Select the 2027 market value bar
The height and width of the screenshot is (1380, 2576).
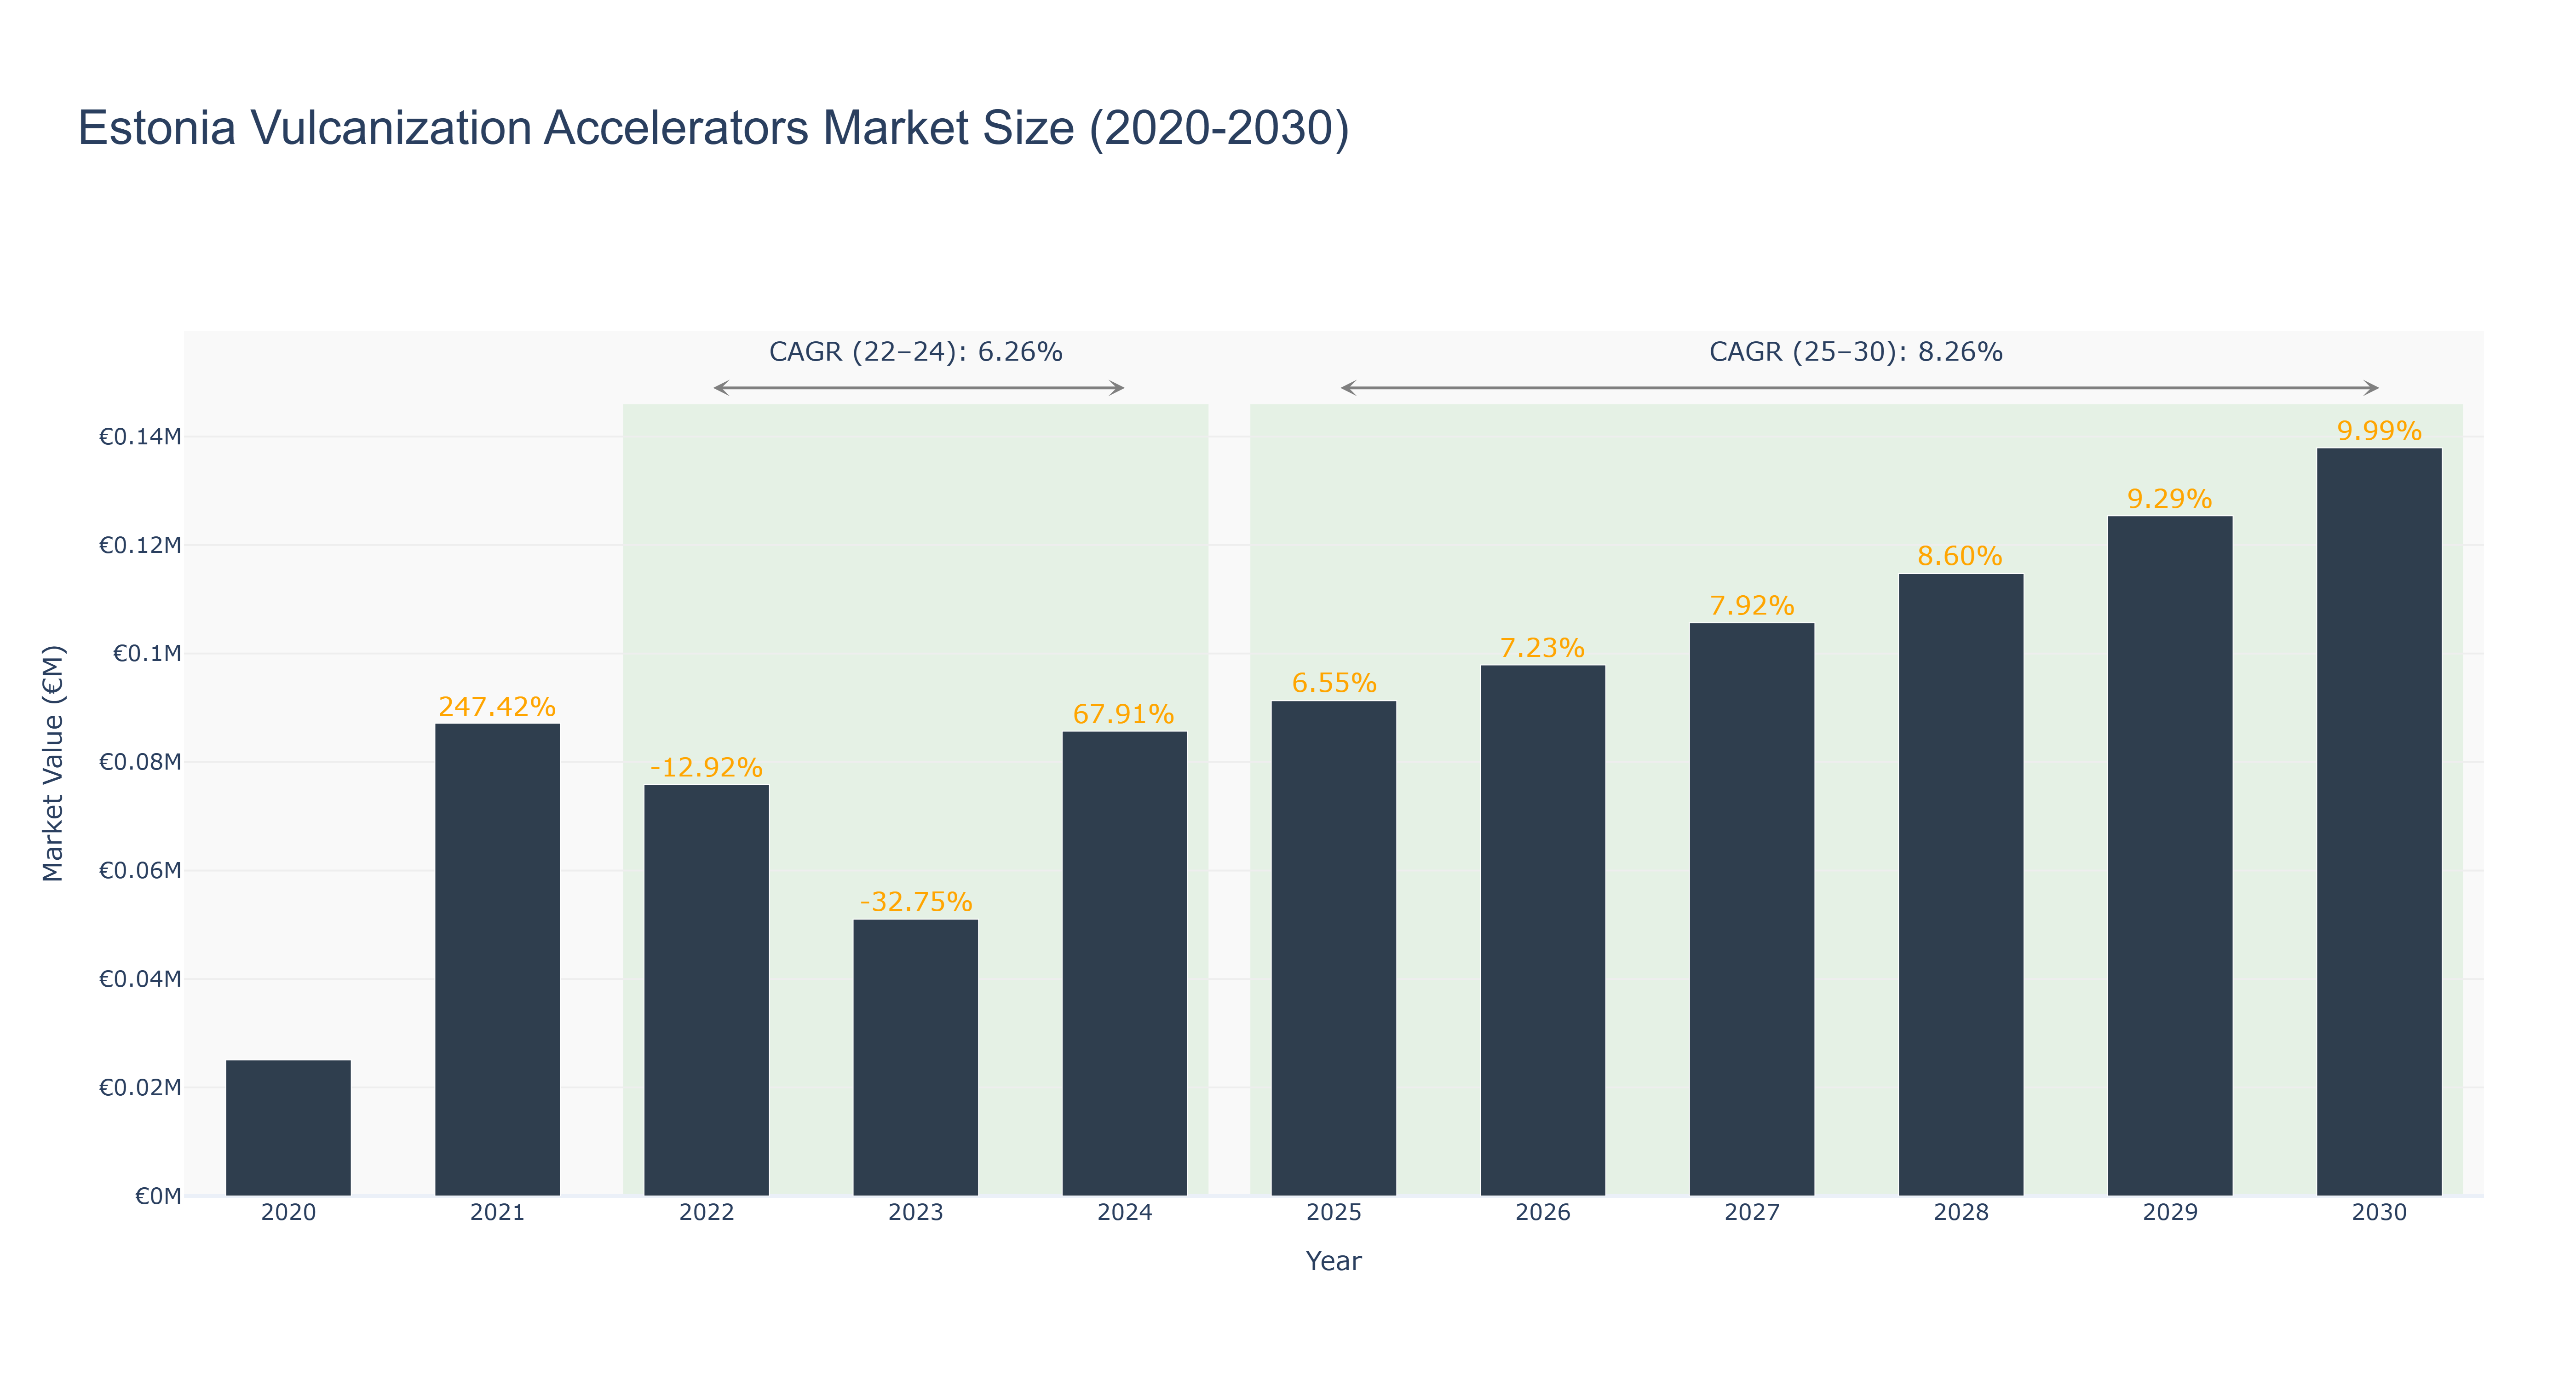tap(1751, 909)
